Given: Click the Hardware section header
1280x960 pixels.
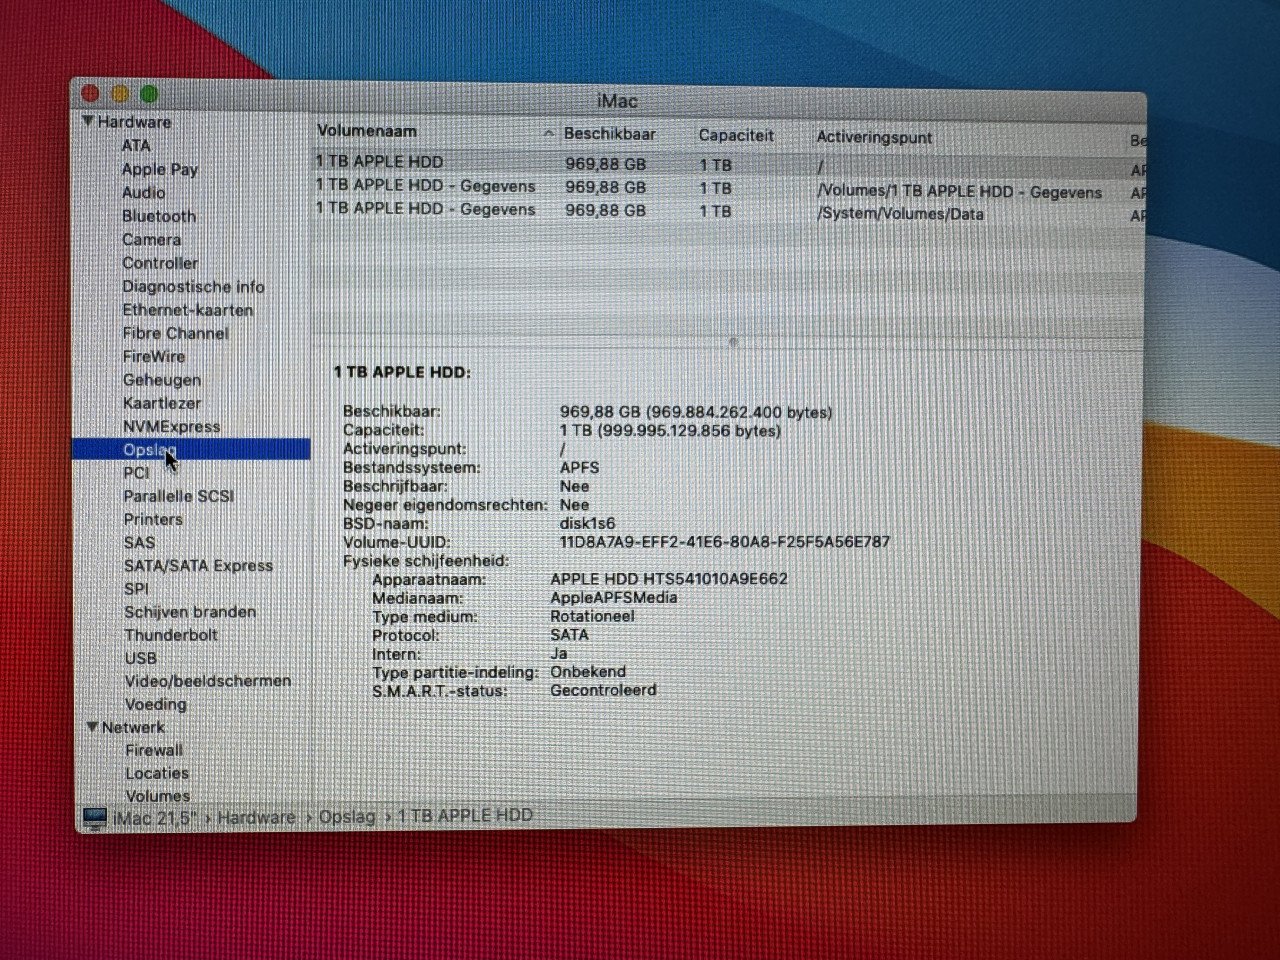Looking at the screenshot, I should click(x=134, y=122).
